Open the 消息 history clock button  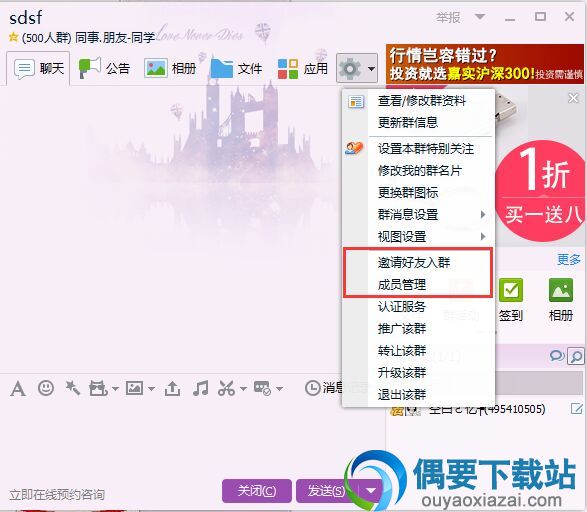click(323, 388)
